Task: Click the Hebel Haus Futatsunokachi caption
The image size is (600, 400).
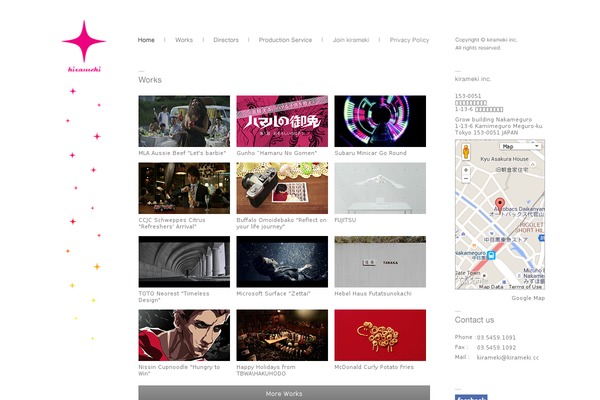Action: 373,294
